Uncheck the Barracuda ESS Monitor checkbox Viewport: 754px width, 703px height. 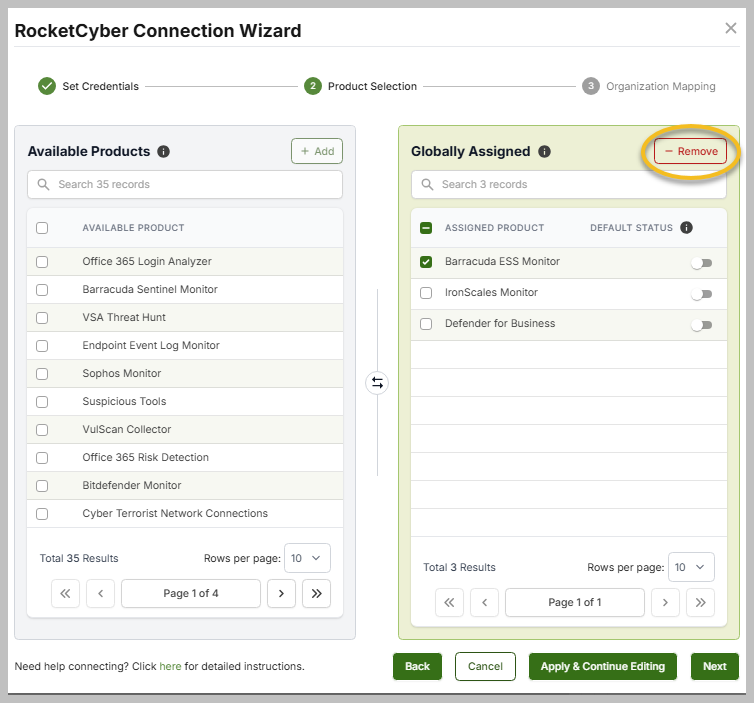click(x=426, y=262)
